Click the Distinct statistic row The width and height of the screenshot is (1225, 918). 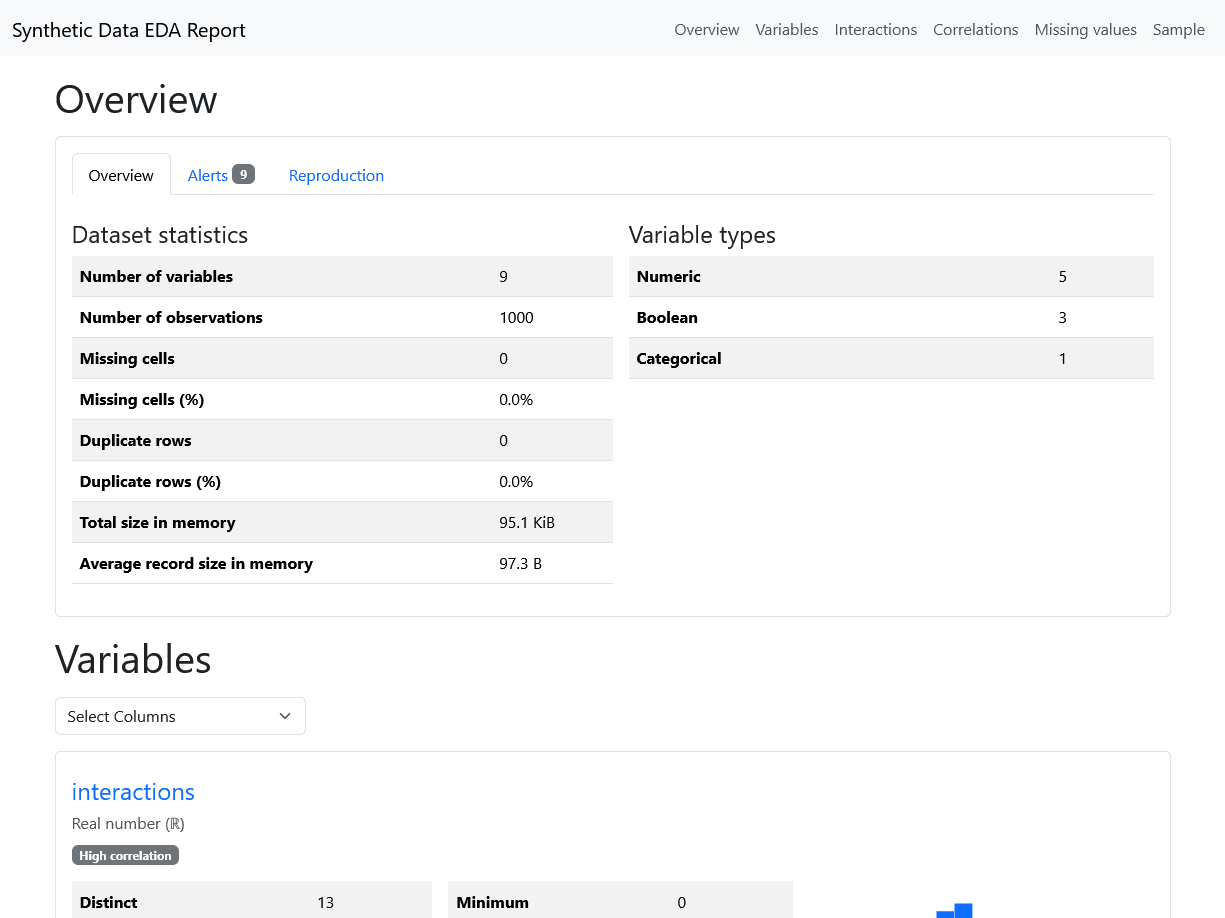coord(251,902)
